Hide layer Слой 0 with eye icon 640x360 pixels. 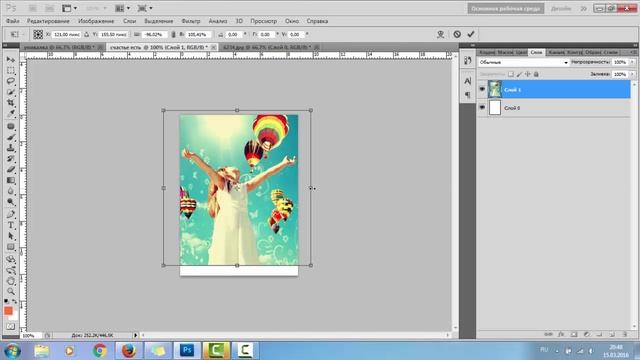point(482,107)
